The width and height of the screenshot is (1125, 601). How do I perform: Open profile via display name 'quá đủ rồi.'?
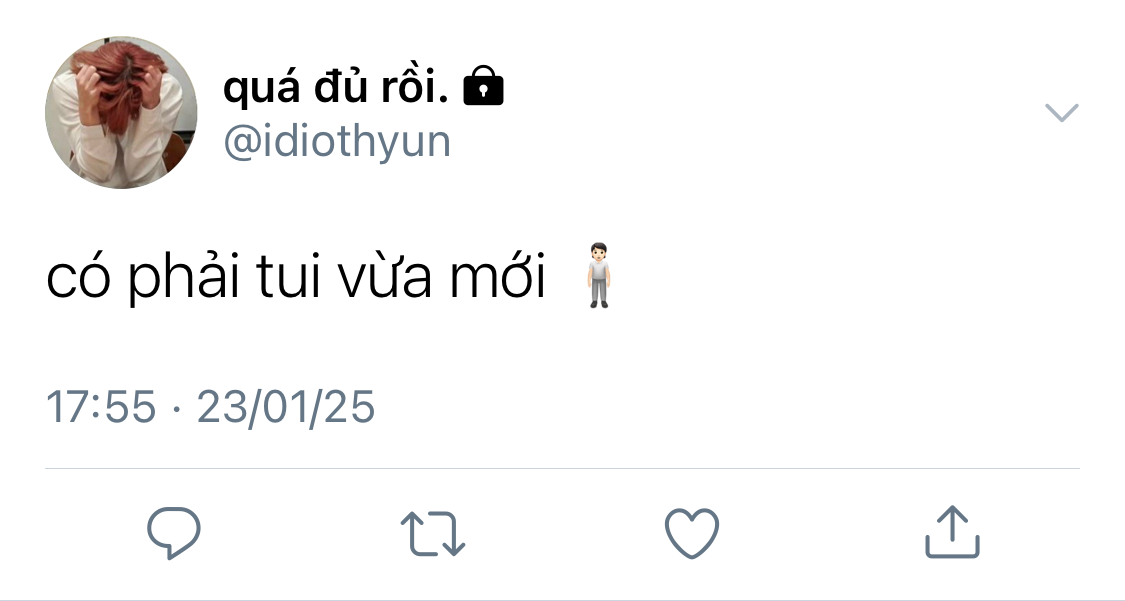(x=336, y=87)
